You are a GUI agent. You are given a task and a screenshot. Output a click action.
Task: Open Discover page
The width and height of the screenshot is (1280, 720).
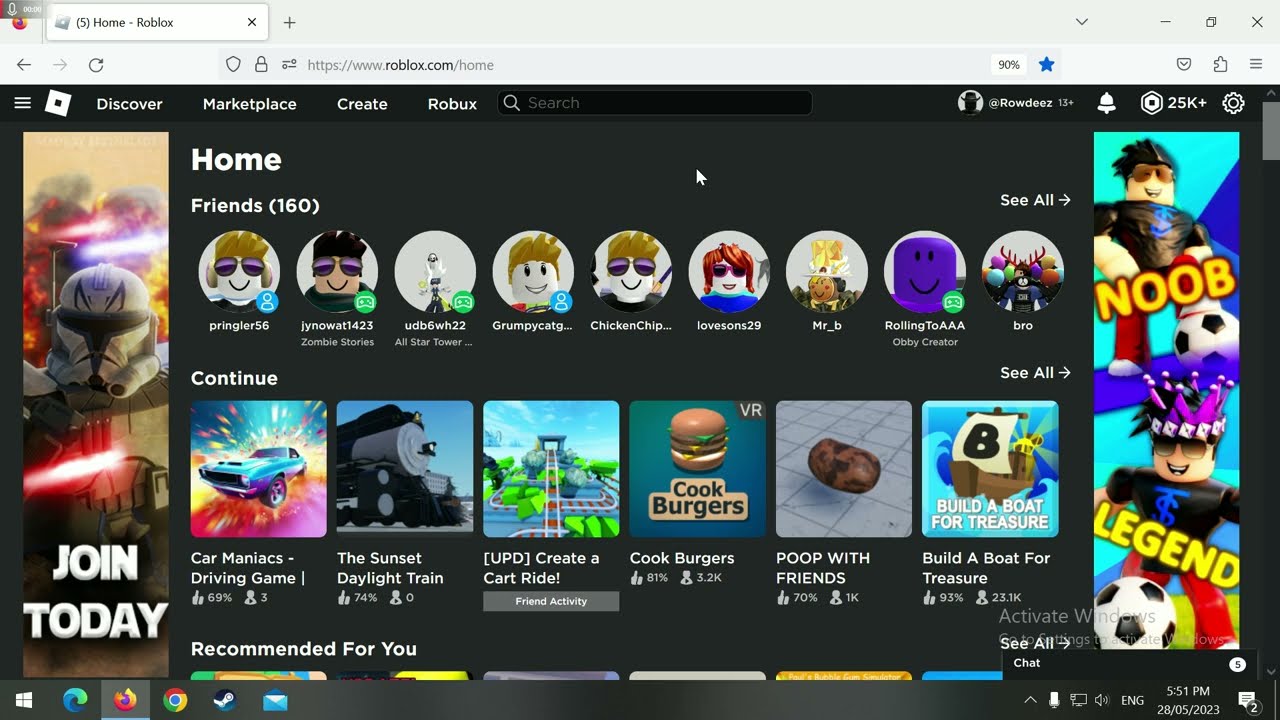pos(129,103)
